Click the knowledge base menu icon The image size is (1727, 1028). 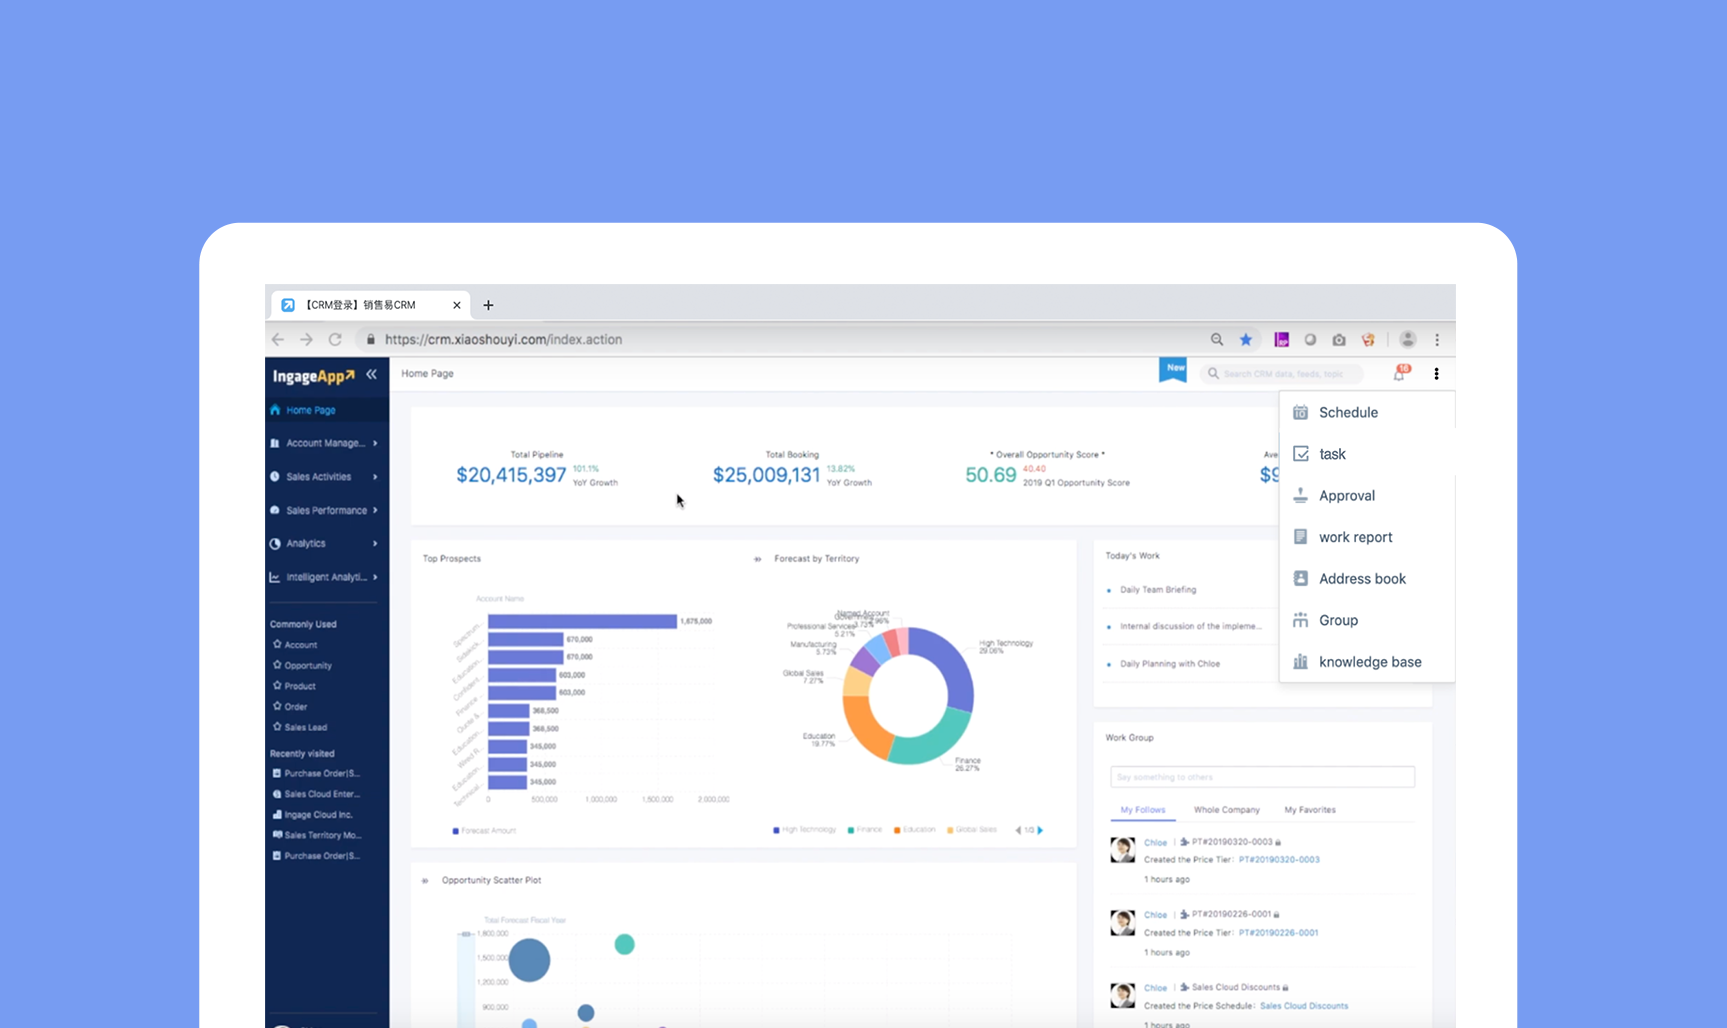1300,661
